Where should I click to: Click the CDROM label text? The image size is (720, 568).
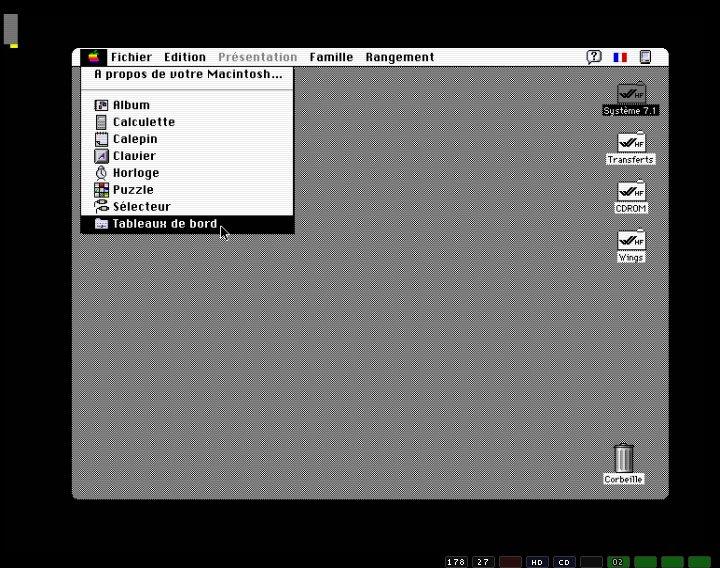tap(631, 208)
